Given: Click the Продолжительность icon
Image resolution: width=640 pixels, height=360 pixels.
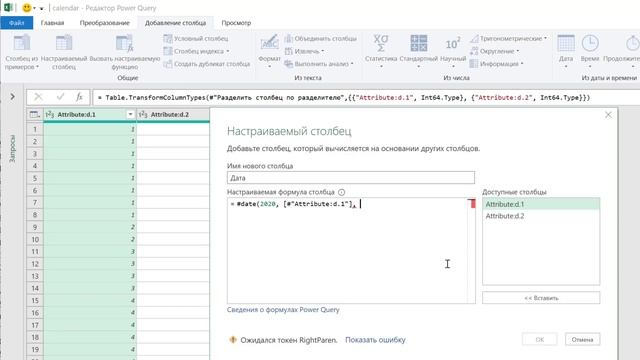Looking at the screenshot, I should point(632,43).
